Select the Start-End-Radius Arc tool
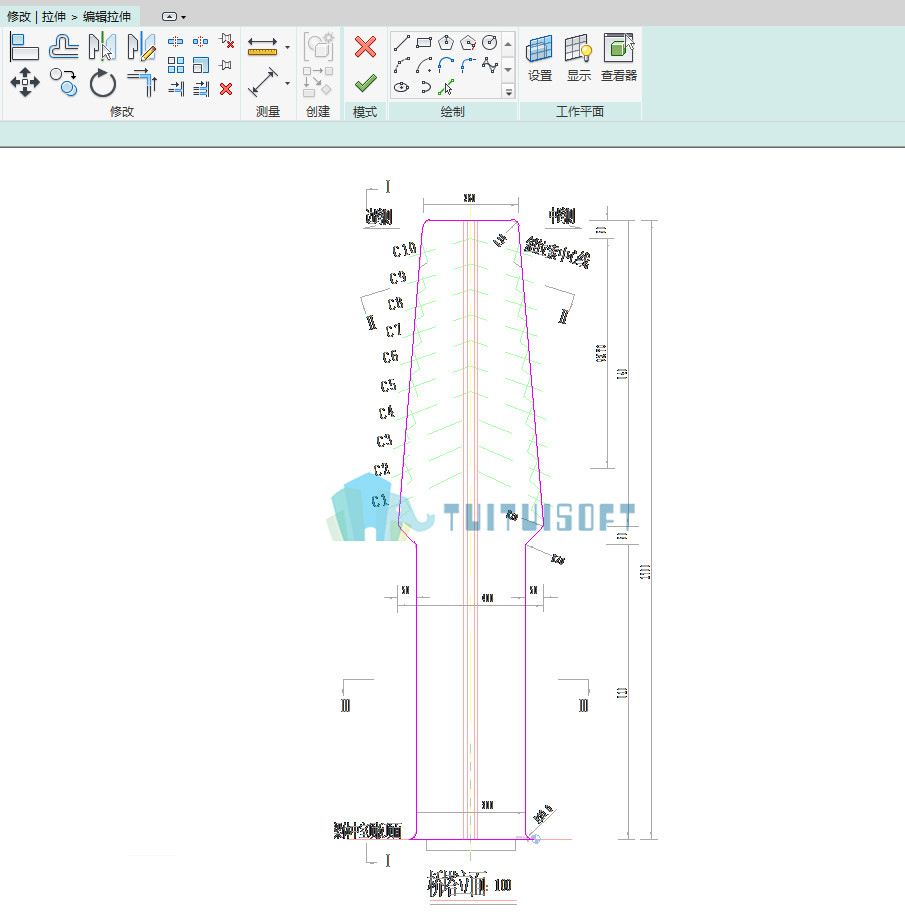 coord(402,65)
